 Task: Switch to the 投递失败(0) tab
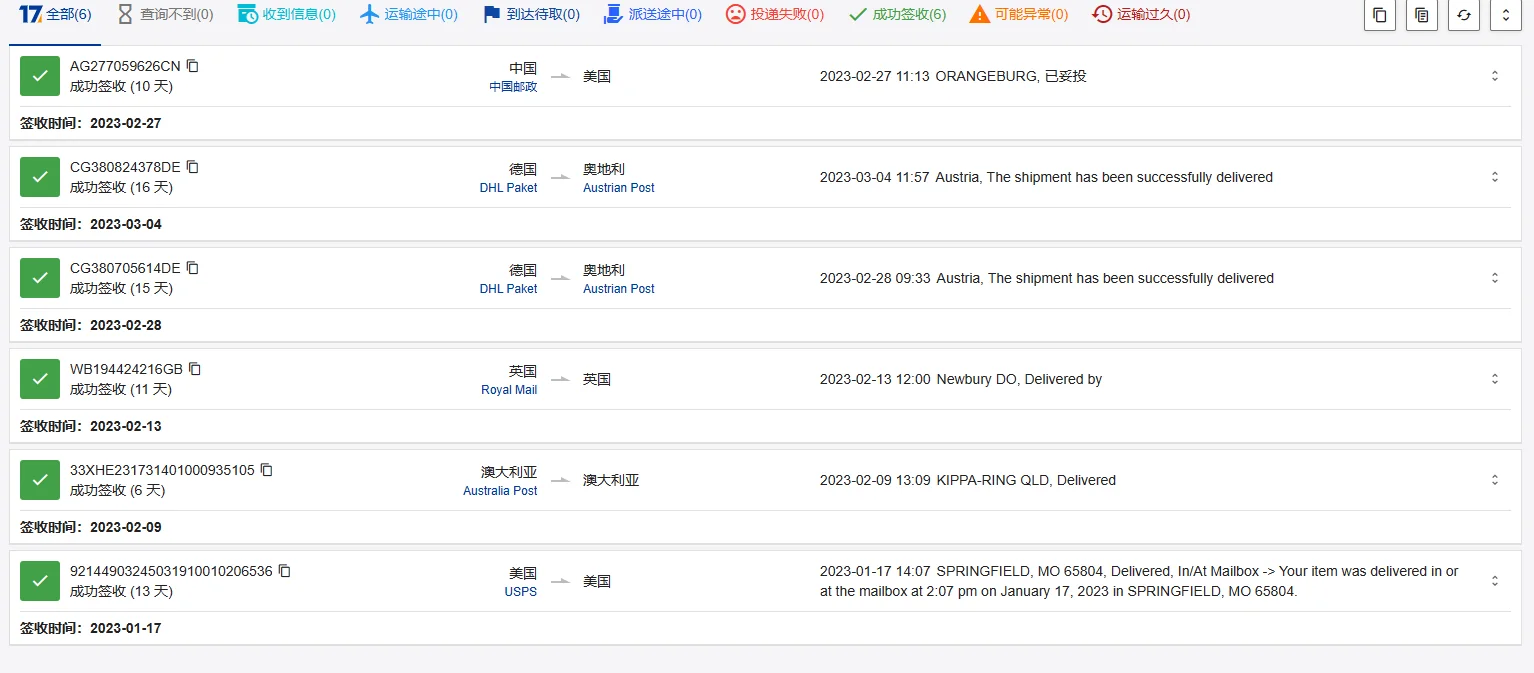coord(775,15)
